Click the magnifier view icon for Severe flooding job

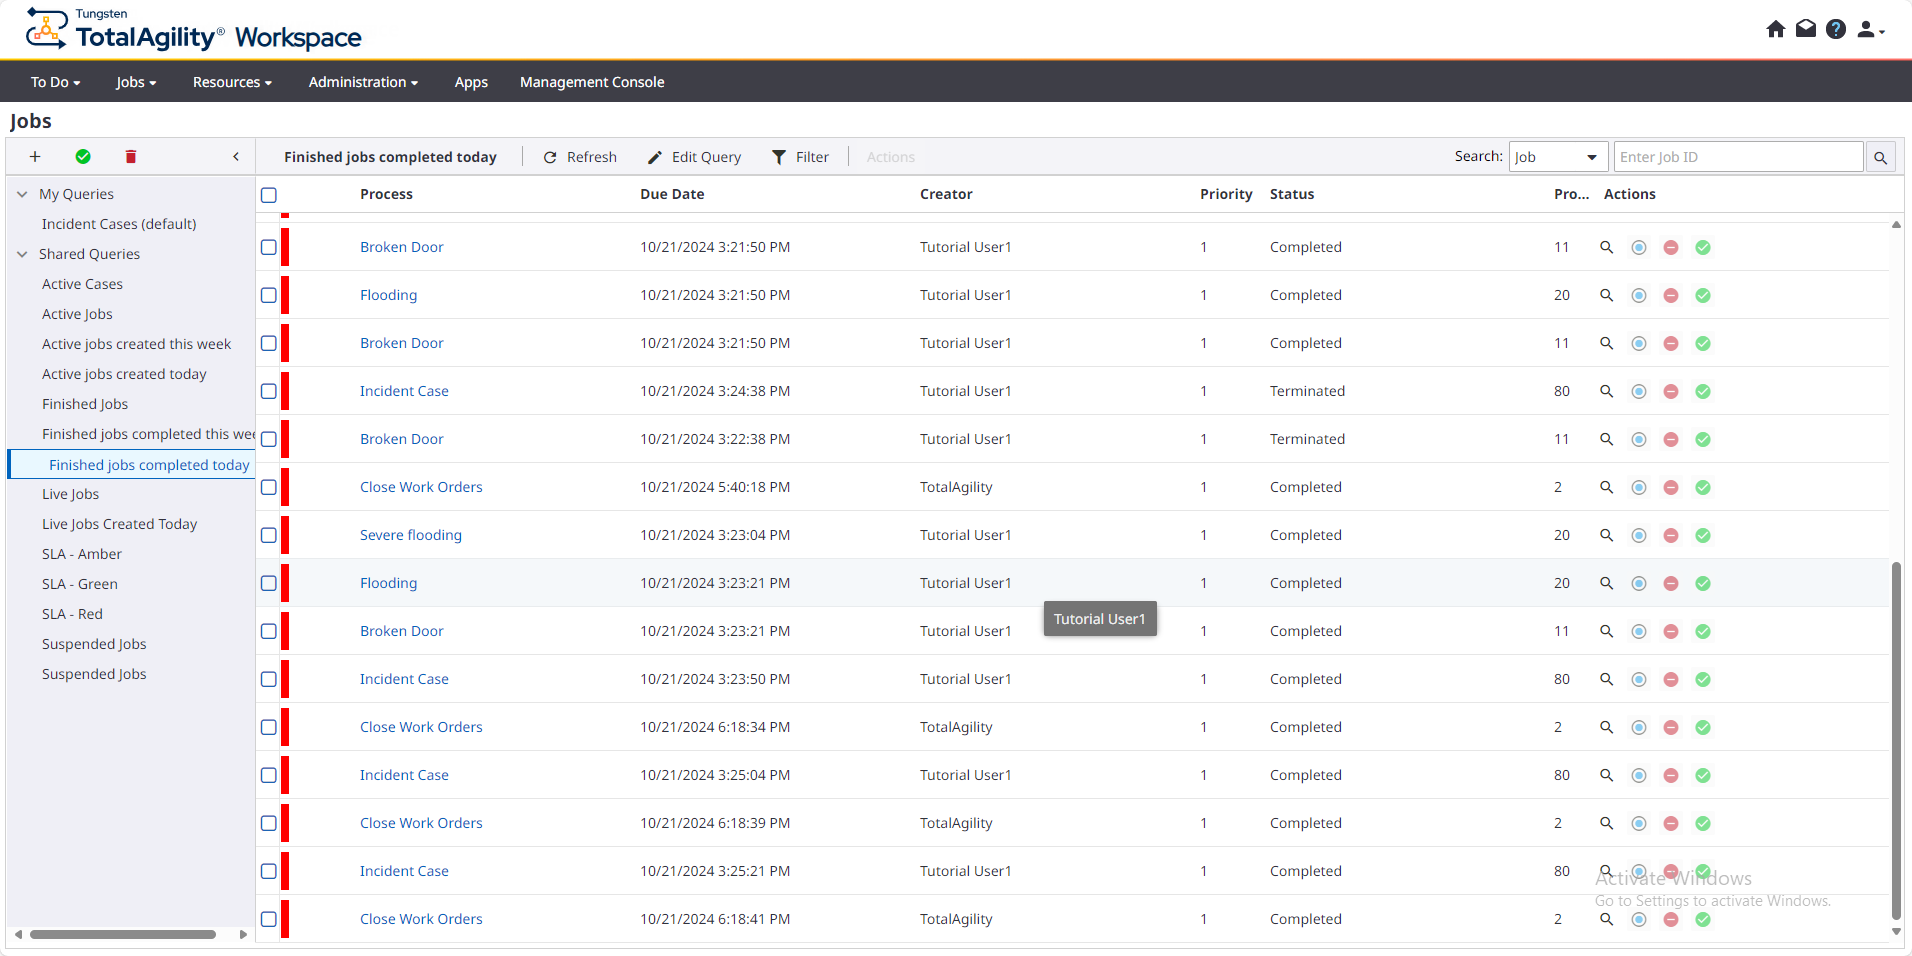[x=1606, y=535]
